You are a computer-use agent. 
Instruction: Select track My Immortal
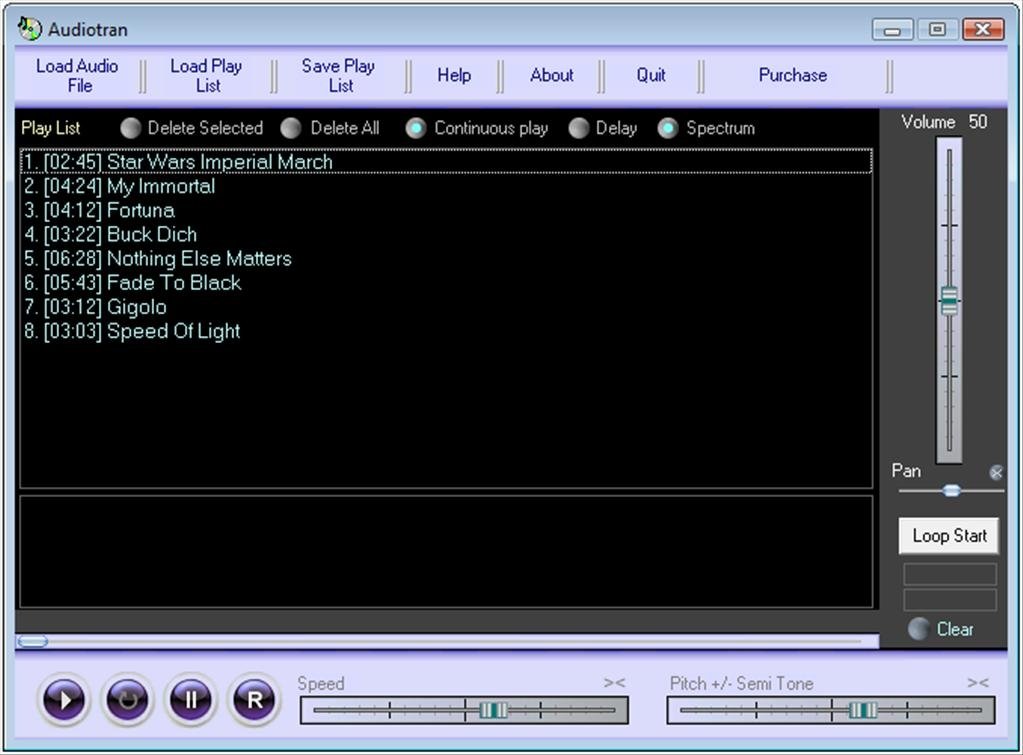click(x=446, y=186)
